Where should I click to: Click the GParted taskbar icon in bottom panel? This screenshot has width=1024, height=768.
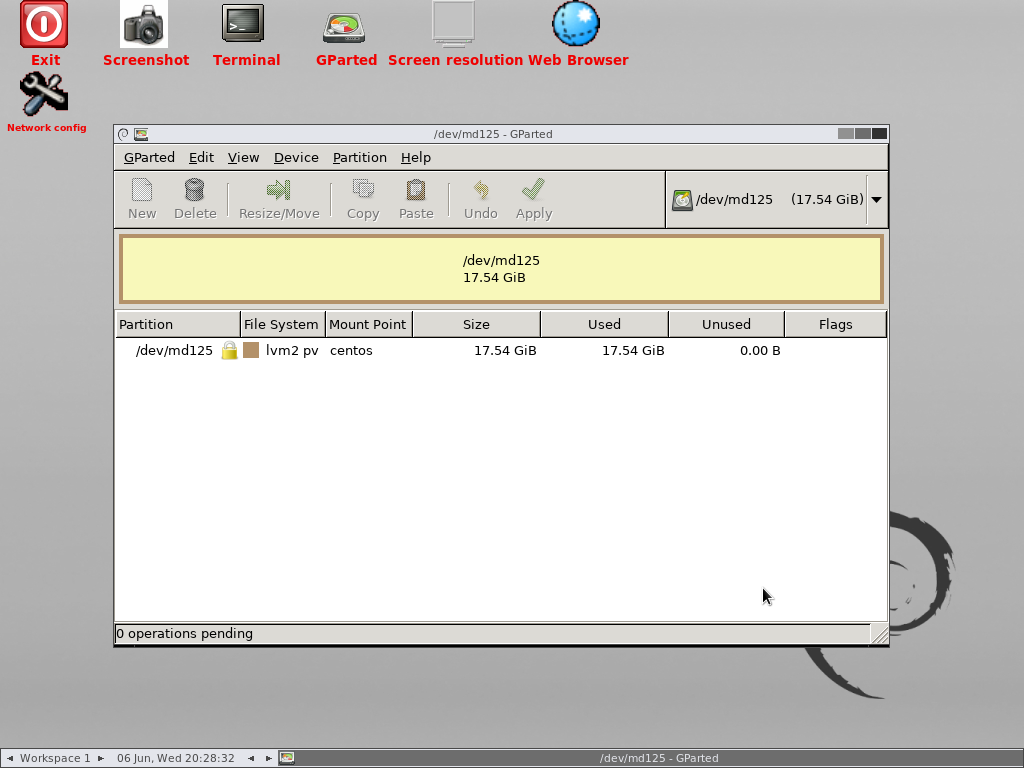[x=287, y=758]
